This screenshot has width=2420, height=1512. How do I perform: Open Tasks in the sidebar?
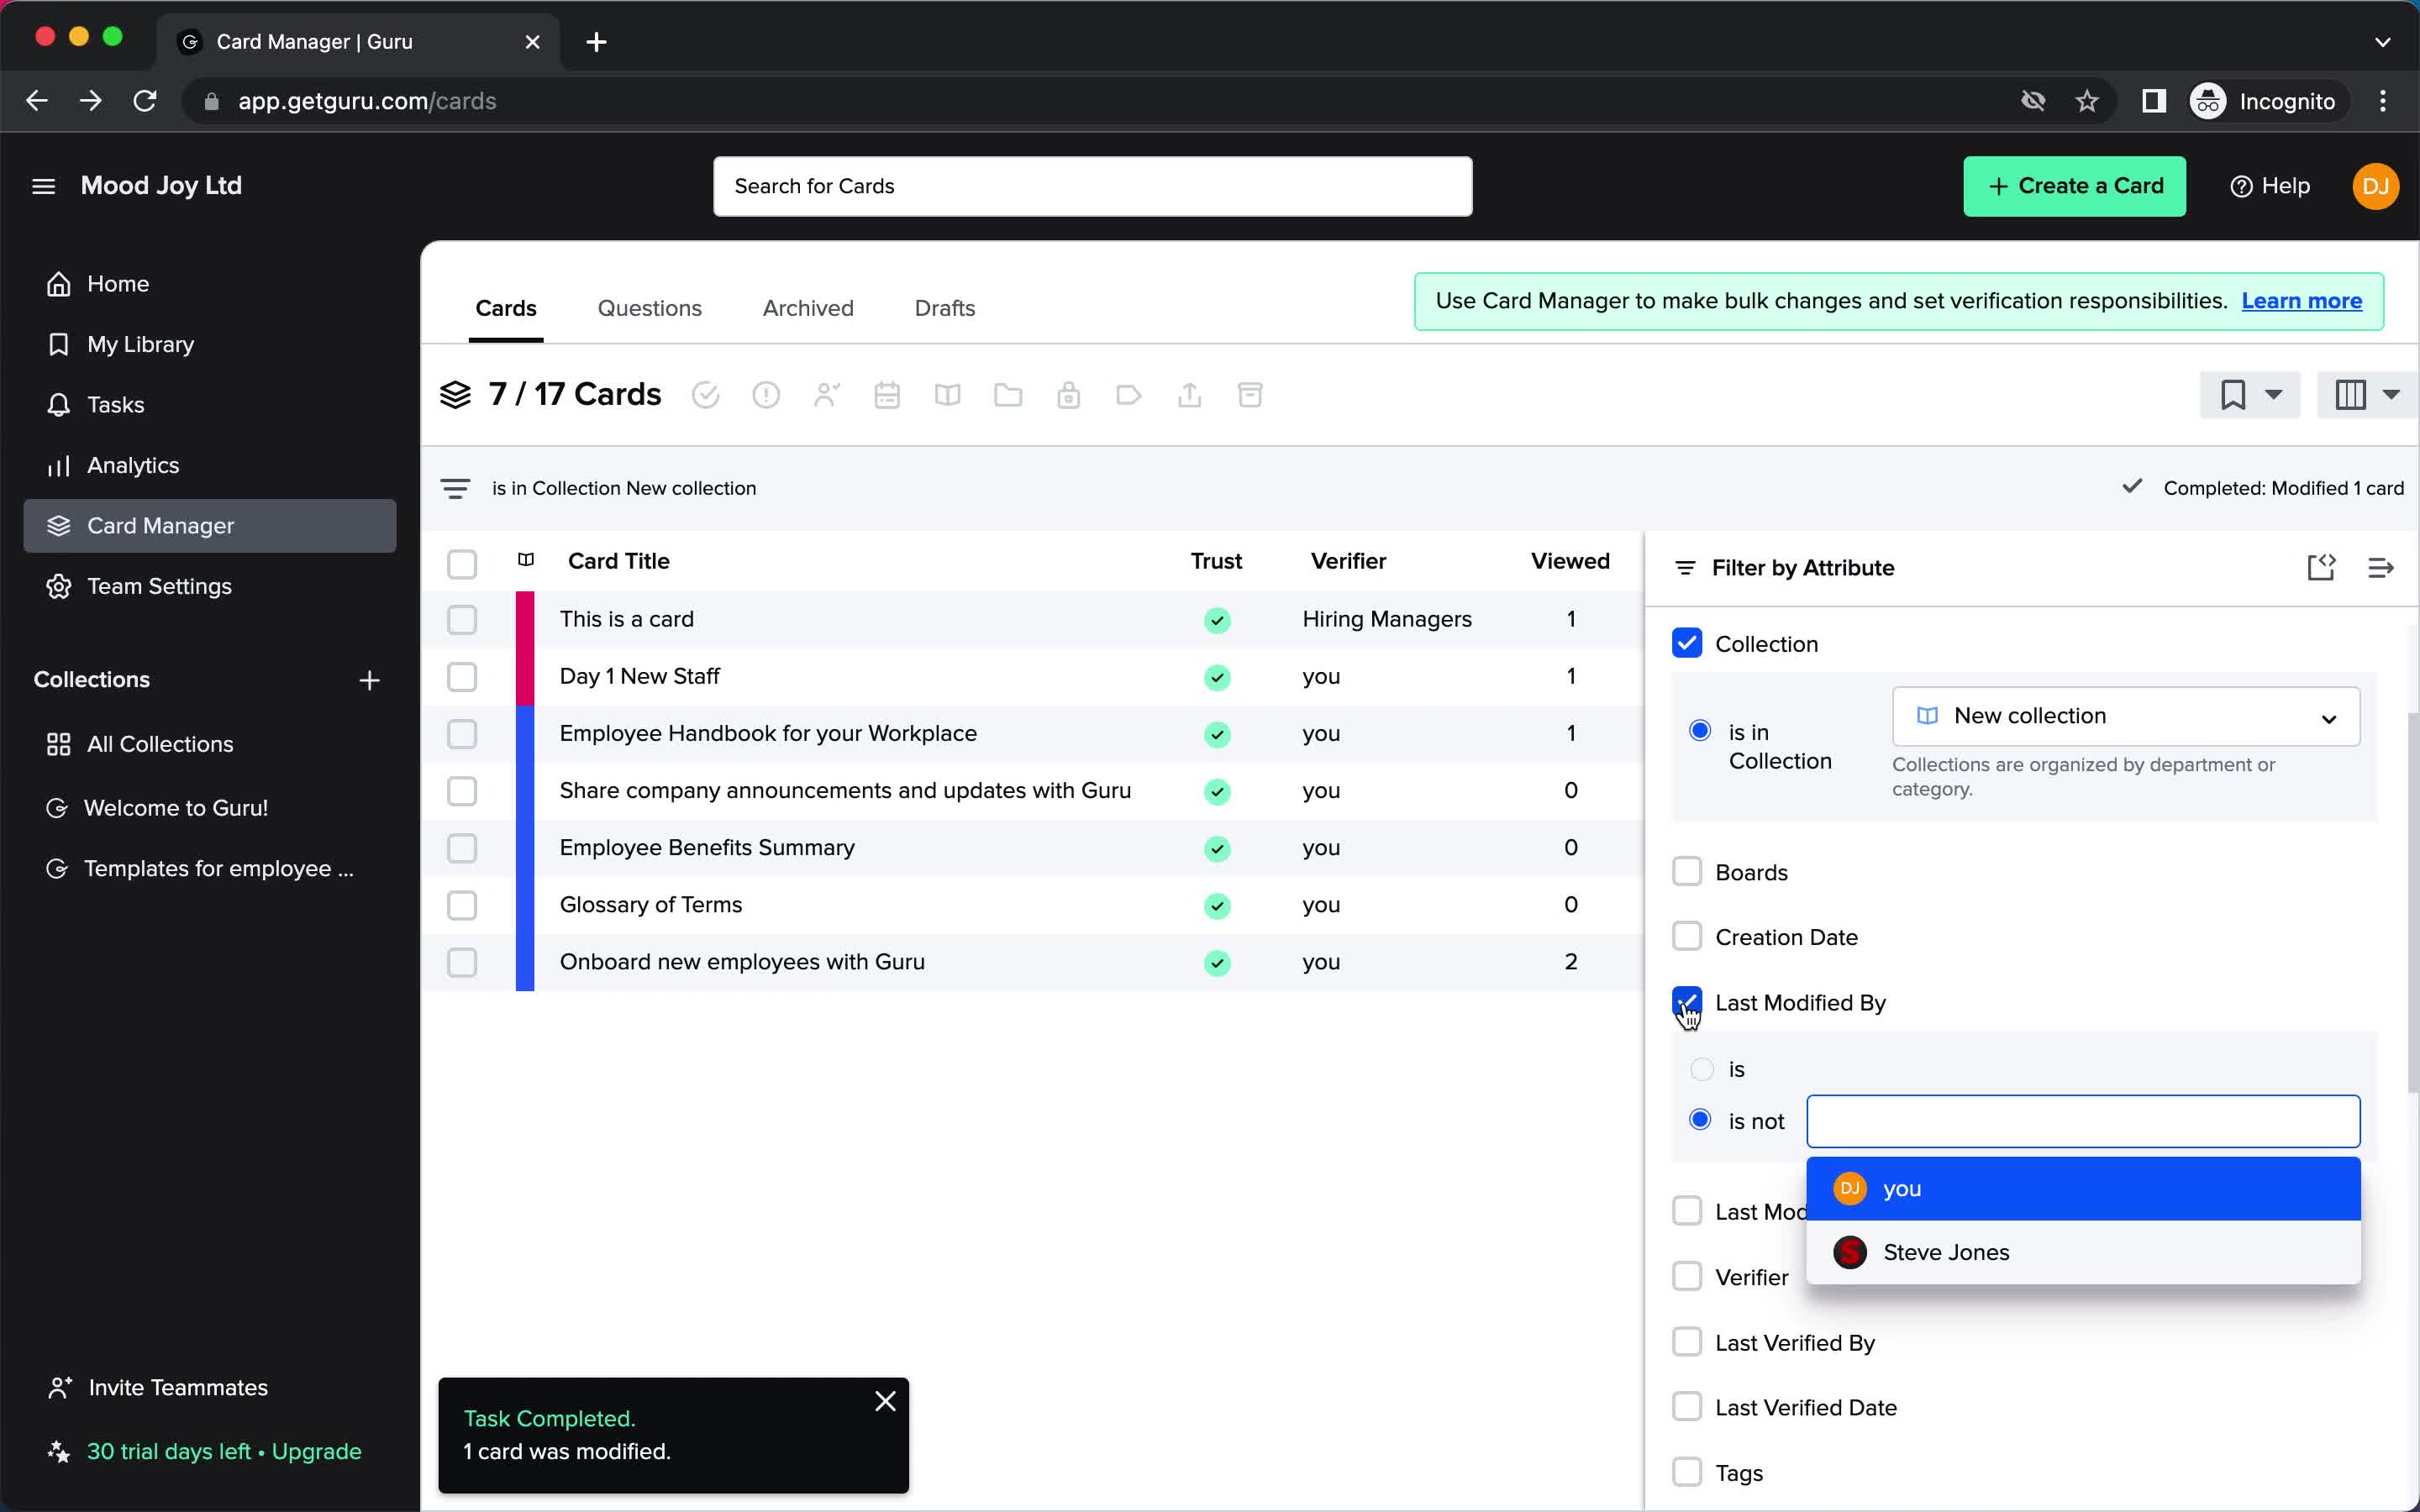(x=210, y=405)
